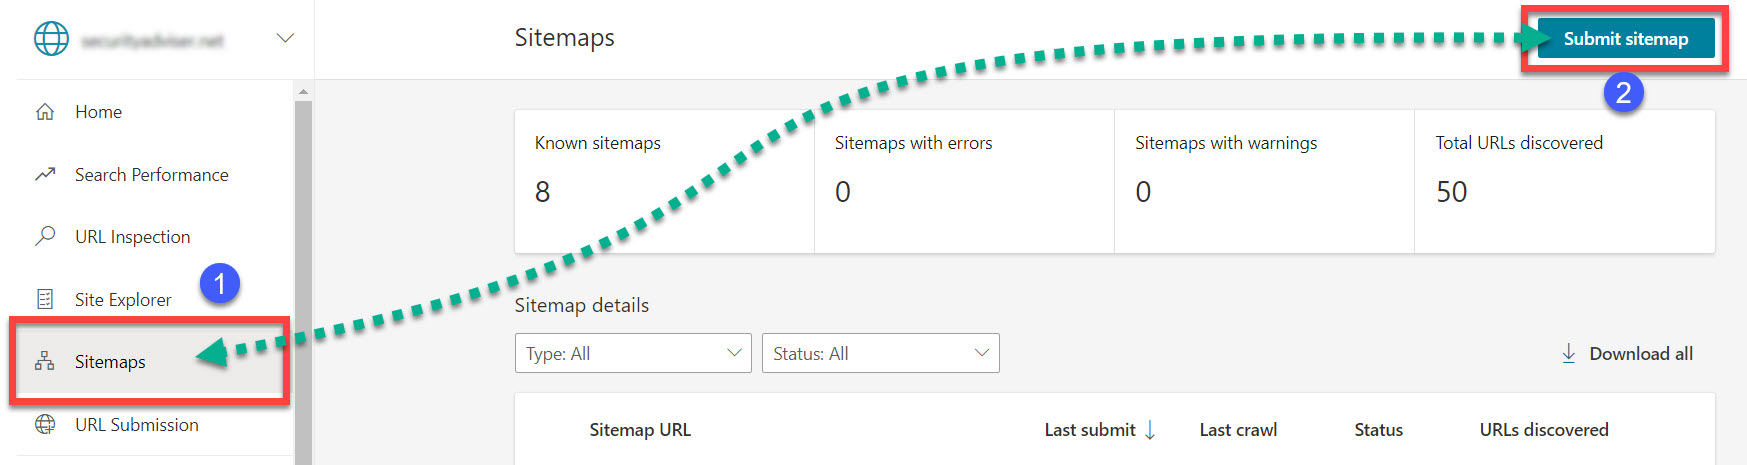This screenshot has width=1747, height=465.
Task: Click the Download all link
Action: coord(1640,353)
